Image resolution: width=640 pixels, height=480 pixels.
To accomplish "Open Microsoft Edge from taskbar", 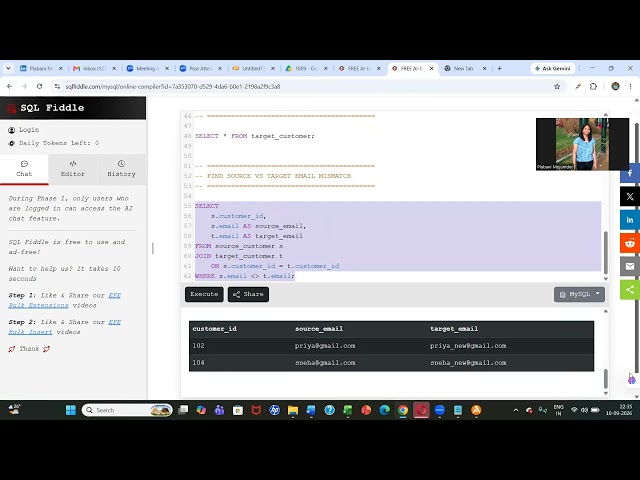I will tap(384, 410).
